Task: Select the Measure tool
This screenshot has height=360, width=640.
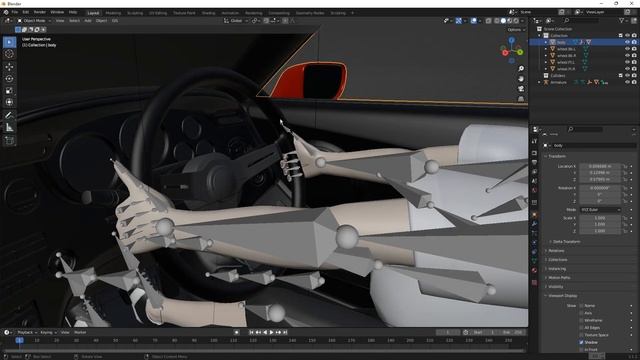Action: 9,128
